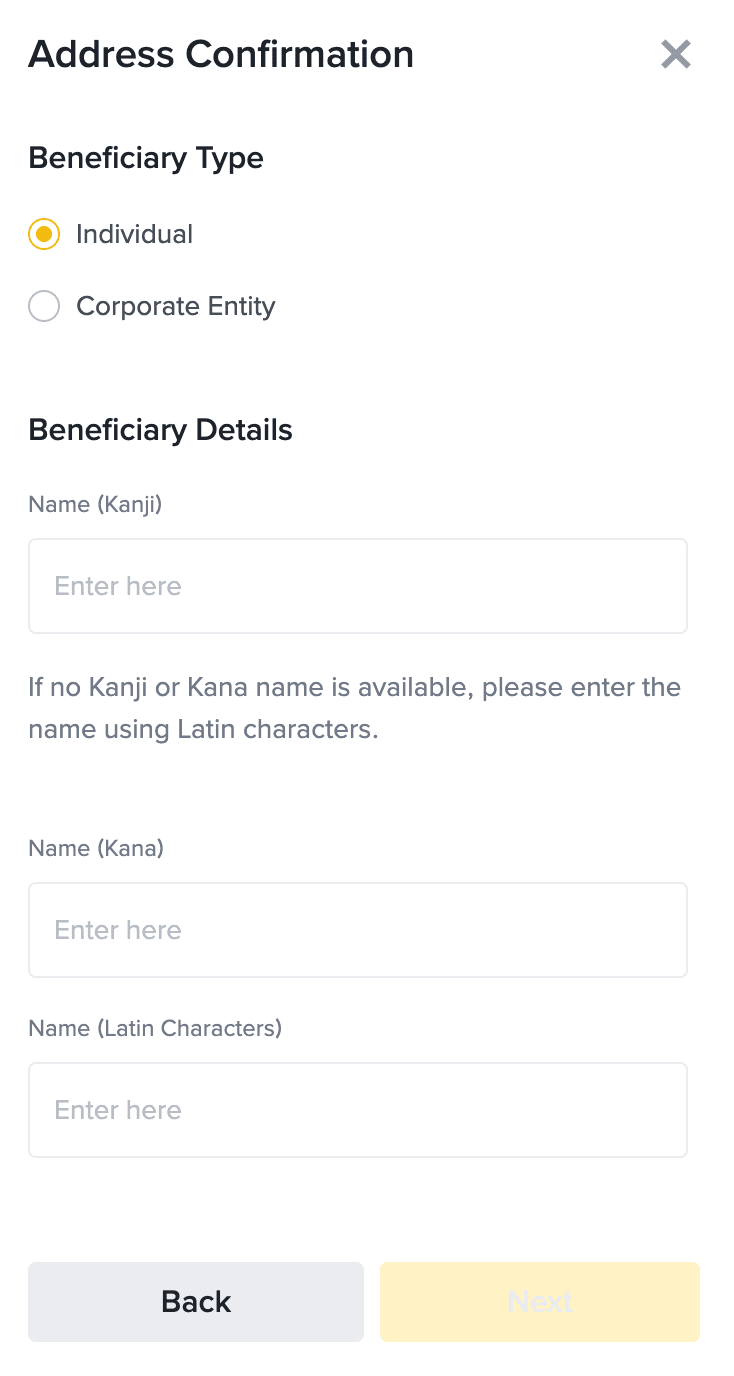Click "Enter here" placeholder under Latin Characters
Image resolution: width=734 pixels, height=1376 pixels.
pos(118,1110)
